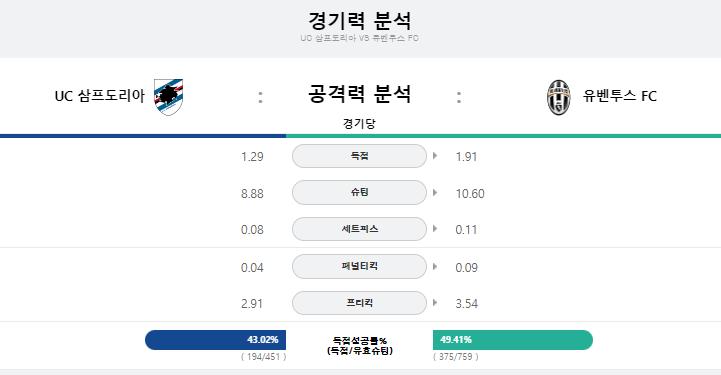This screenshot has width=721, height=375.
Task: Select the 득점 stat button
Action: pos(359,156)
